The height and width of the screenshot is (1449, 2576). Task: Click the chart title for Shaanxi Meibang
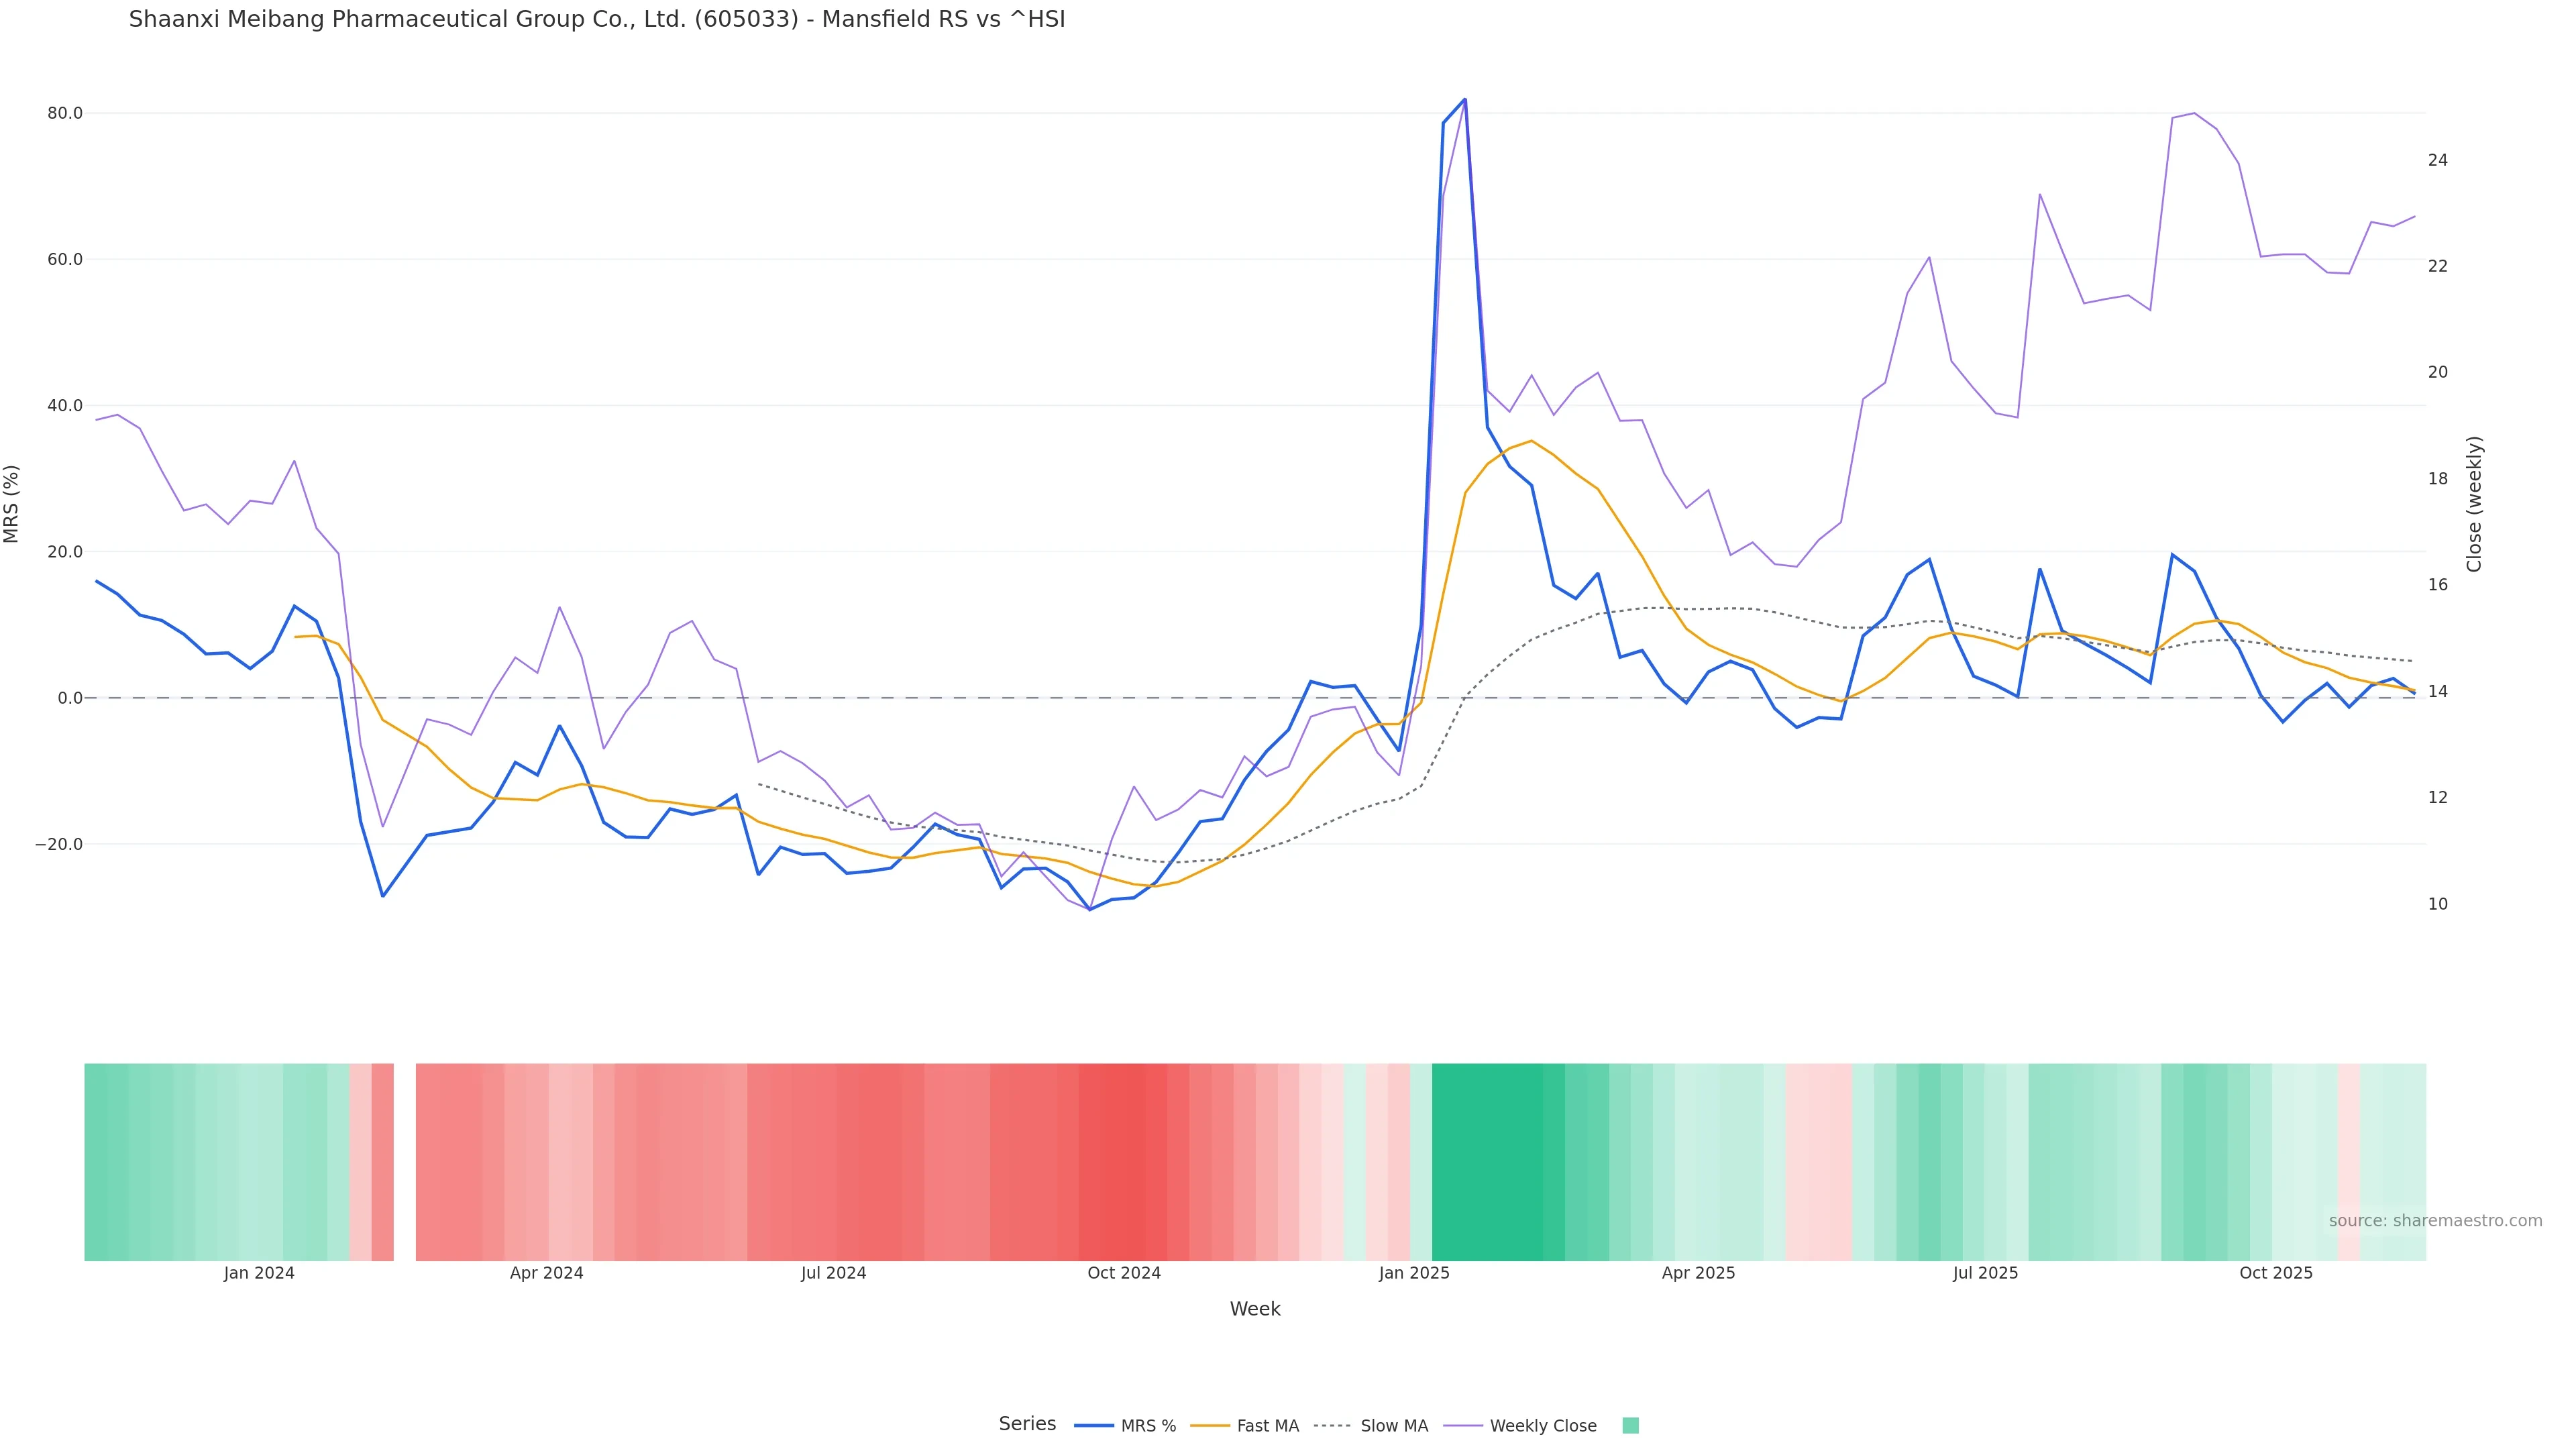coord(597,19)
